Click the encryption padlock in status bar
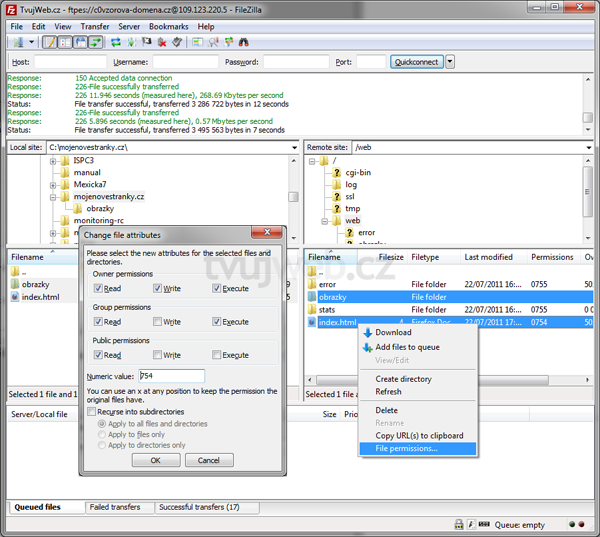Screen dimensions: 600x537 (x=458, y=524)
